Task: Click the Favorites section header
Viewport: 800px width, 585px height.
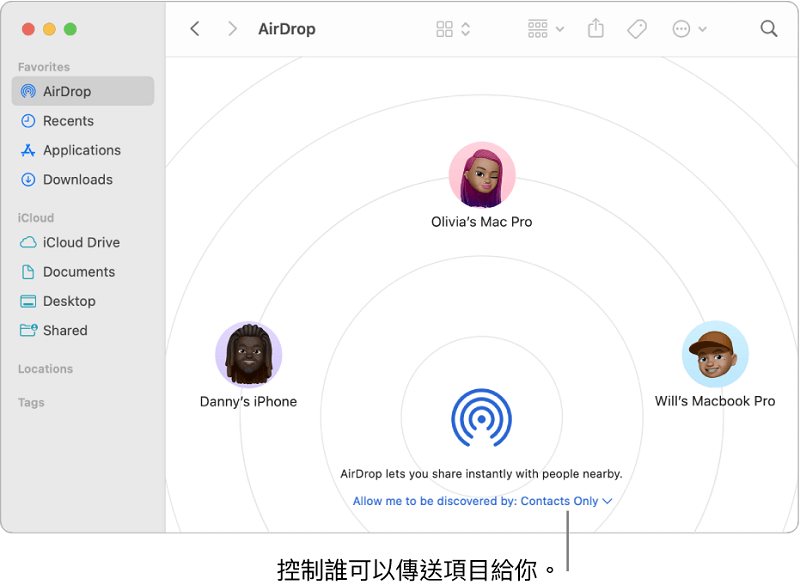Action: point(44,67)
